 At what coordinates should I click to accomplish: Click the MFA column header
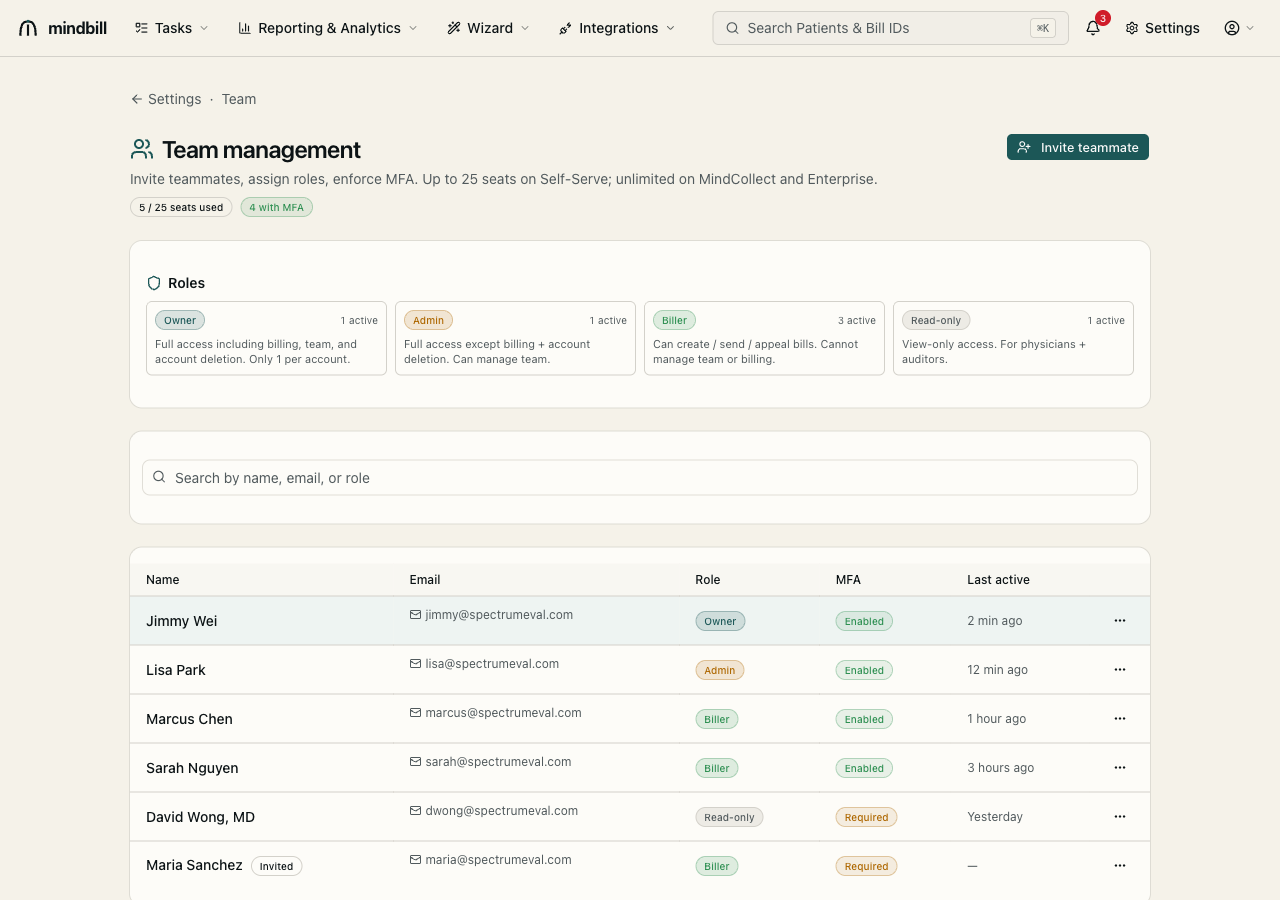(x=848, y=579)
